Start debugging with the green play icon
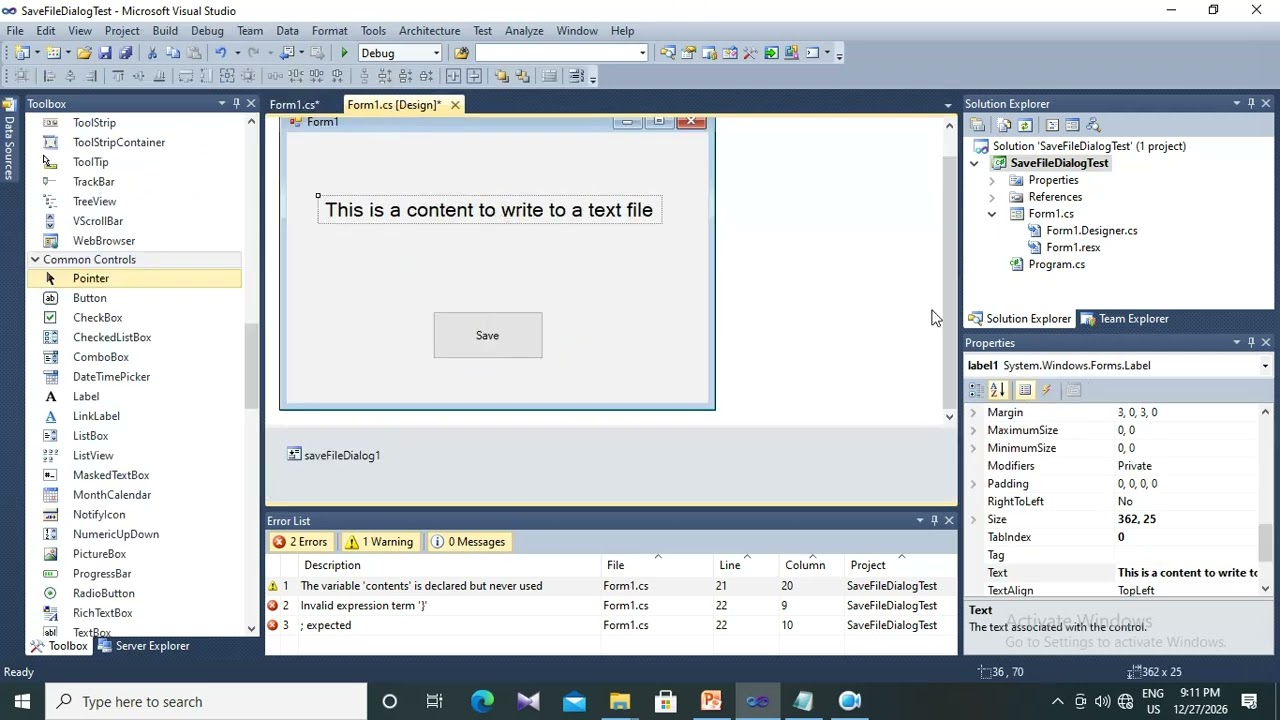Viewport: 1280px width, 720px height. [x=344, y=53]
